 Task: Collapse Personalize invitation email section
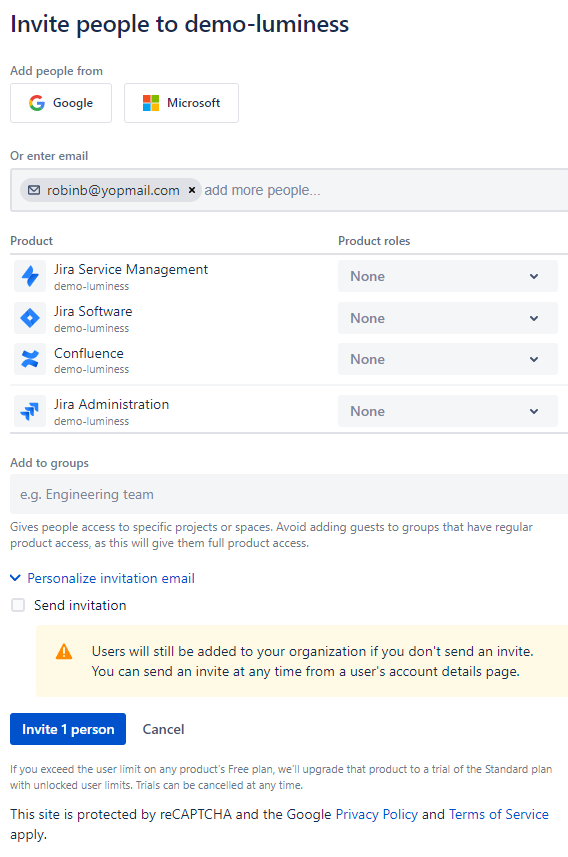103,578
